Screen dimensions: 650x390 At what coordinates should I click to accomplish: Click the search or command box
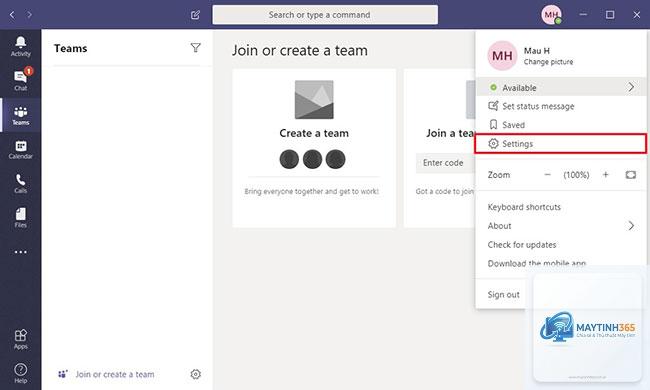coord(325,15)
